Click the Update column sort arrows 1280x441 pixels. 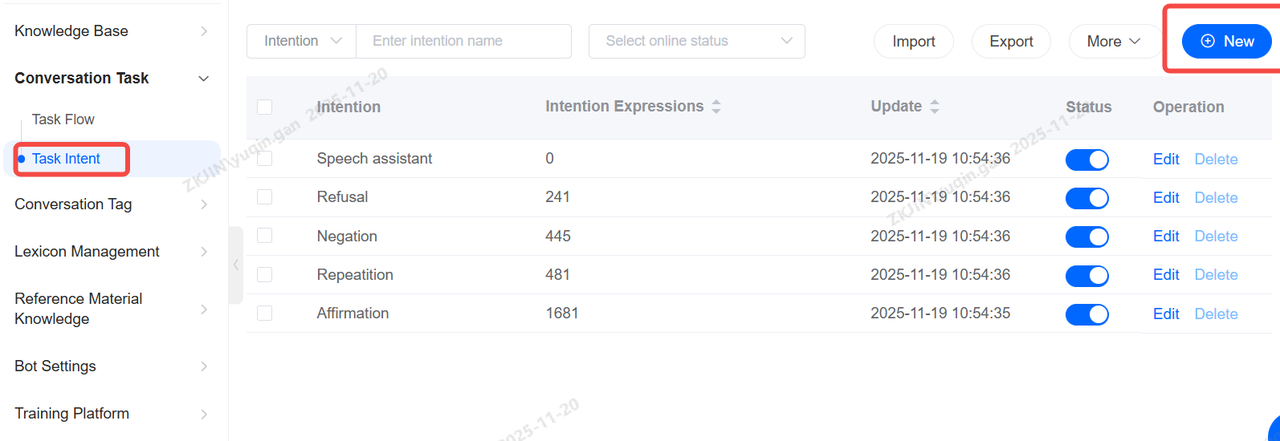tap(935, 107)
